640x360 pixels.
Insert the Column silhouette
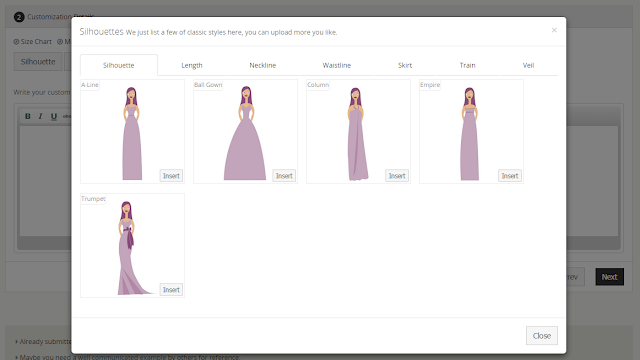(x=397, y=176)
